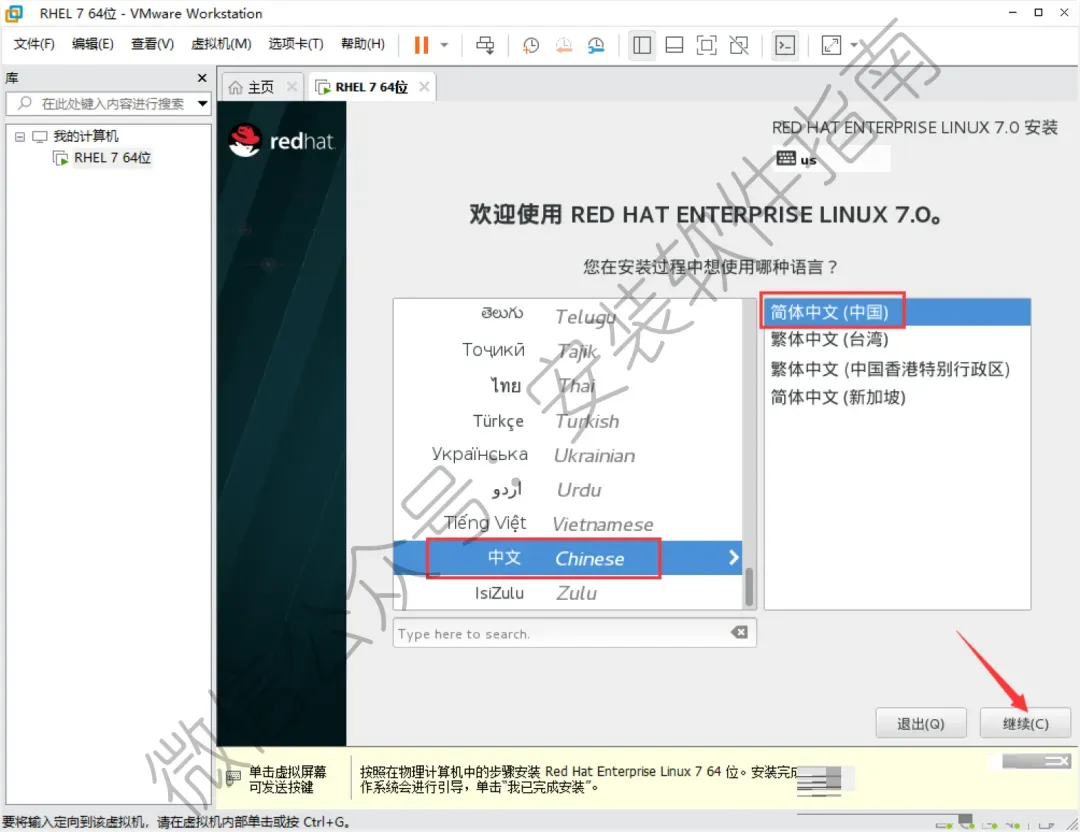
Task: Open the 查看(V) menu
Action: pyautogui.click(x=152, y=44)
